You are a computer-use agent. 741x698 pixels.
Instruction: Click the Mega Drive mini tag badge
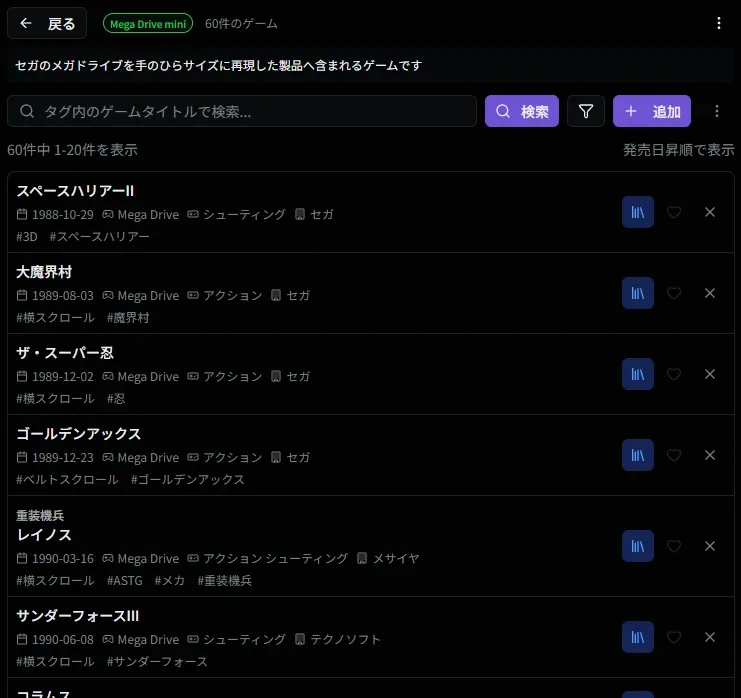point(148,24)
